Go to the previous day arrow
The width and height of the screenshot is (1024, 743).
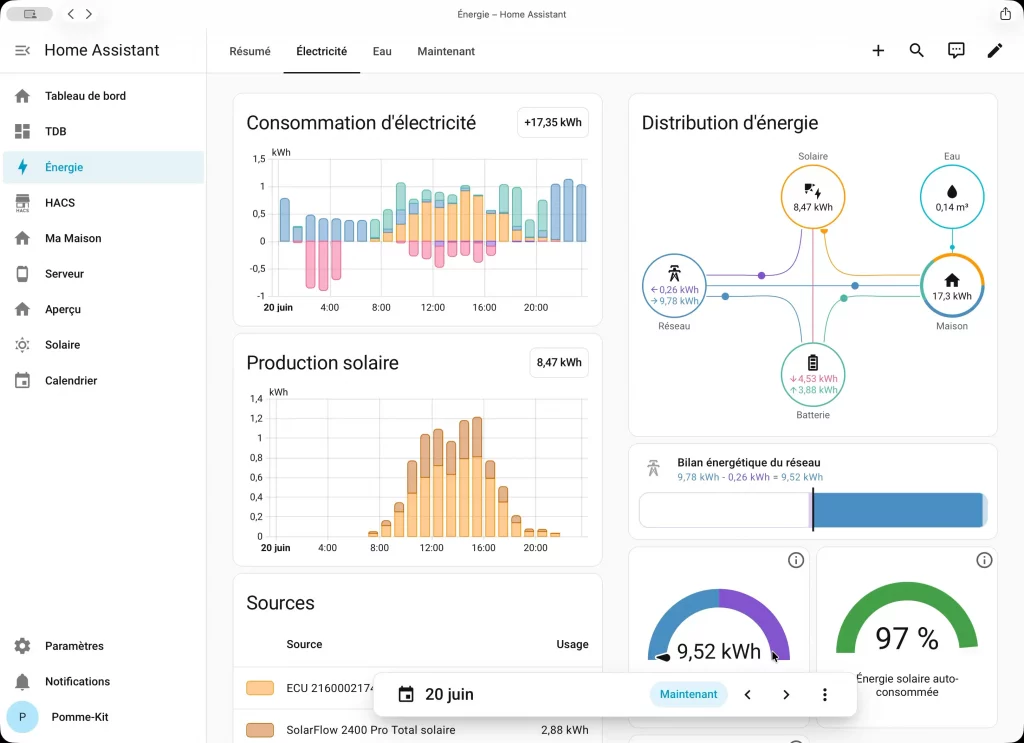click(748, 694)
